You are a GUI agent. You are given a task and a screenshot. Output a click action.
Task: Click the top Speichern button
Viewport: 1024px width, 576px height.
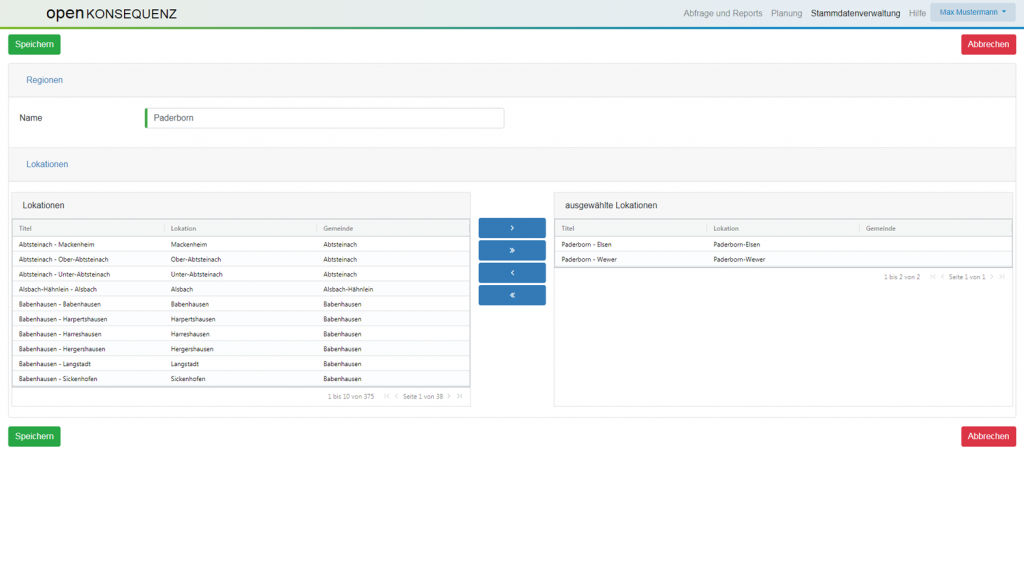point(34,44)
